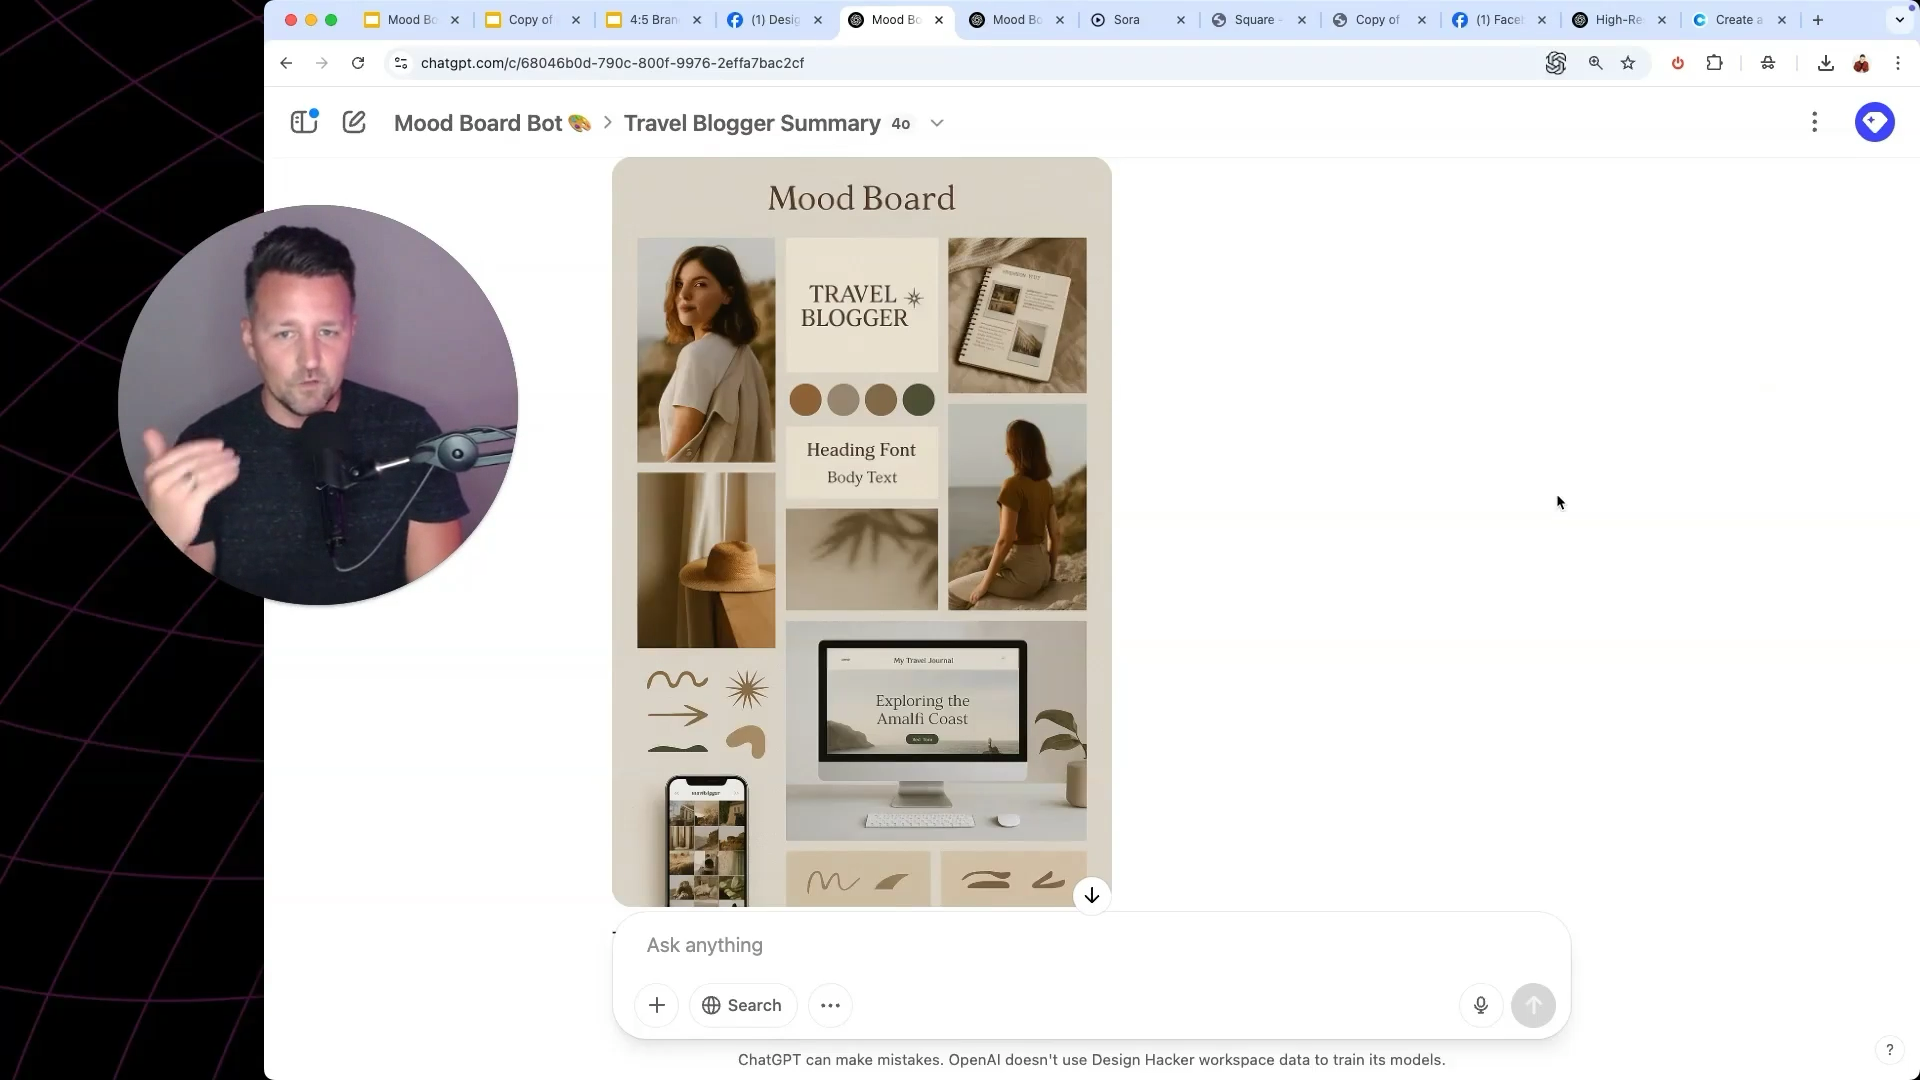The image size is (1920, 1080).
Task: Open Chrome downloads icon
Action: coord(1825,63)
